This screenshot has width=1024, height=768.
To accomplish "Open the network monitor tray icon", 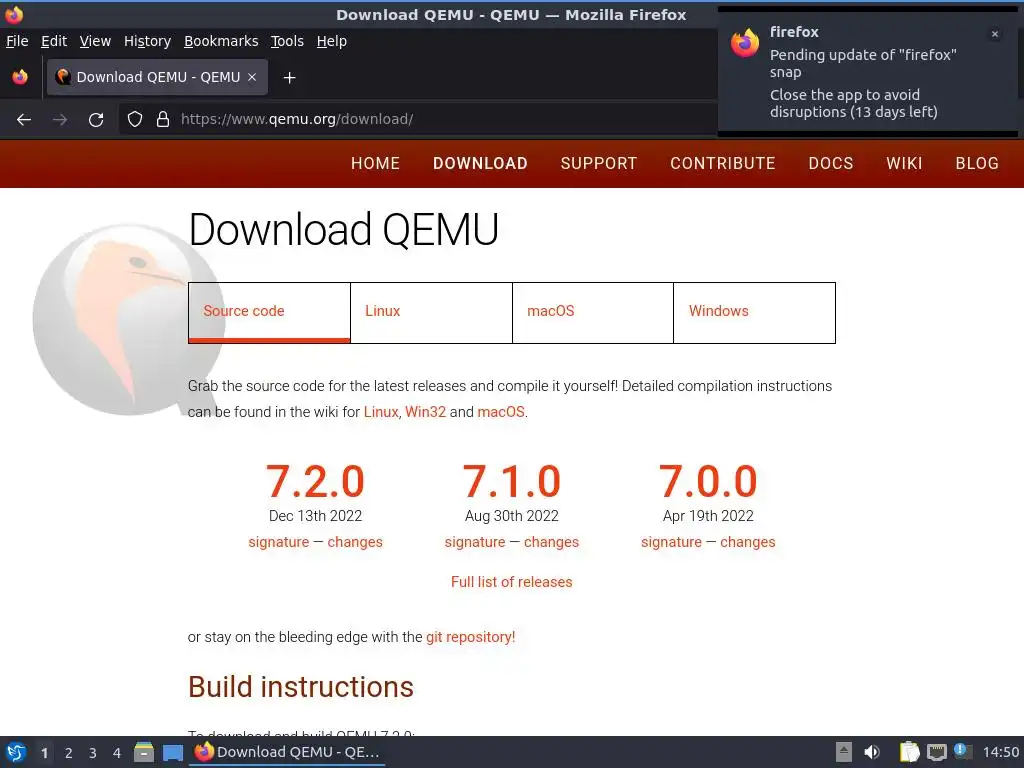I will (936, 752).
